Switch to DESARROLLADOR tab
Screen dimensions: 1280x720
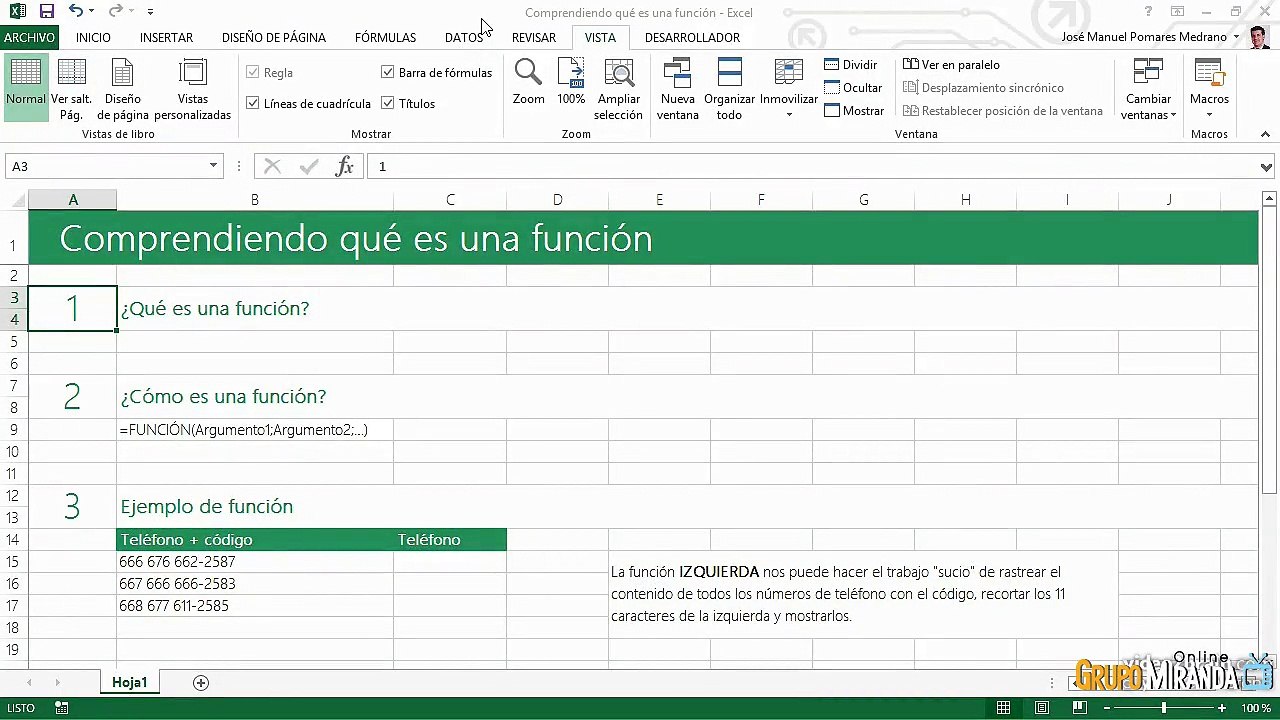point(692,38)
